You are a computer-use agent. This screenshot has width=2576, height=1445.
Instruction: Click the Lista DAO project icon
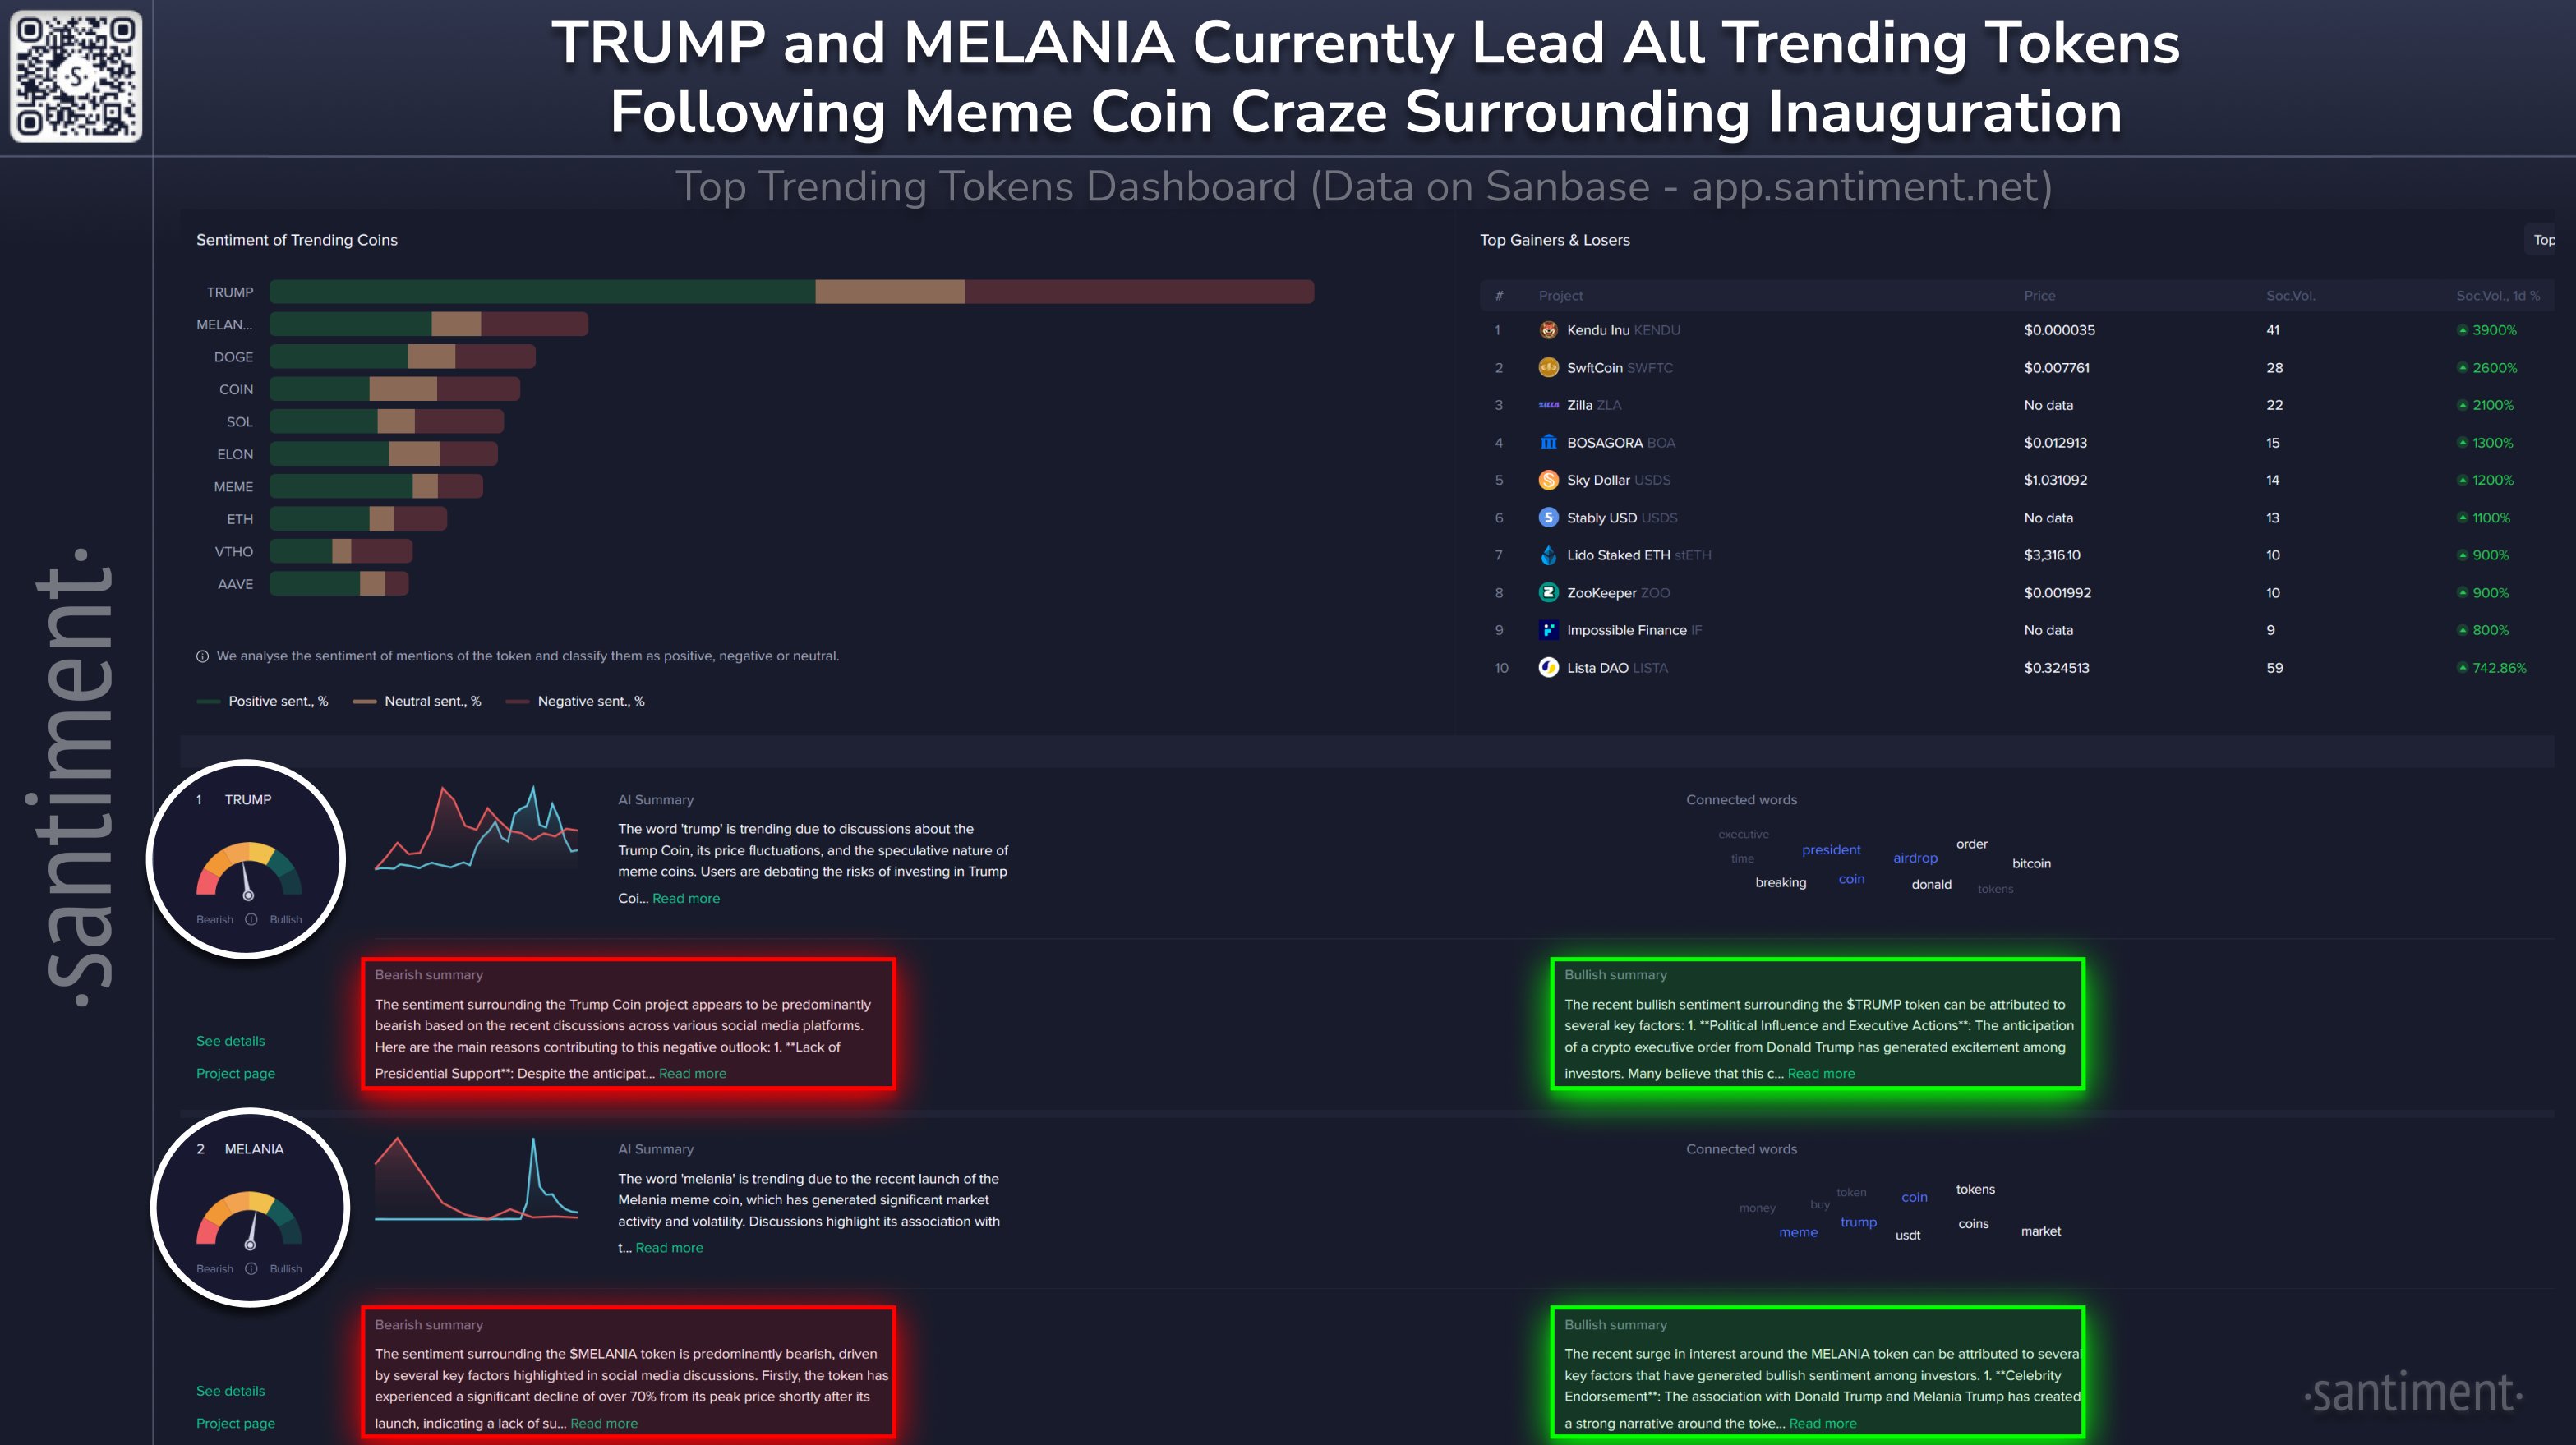click(x=1548, y=667)
